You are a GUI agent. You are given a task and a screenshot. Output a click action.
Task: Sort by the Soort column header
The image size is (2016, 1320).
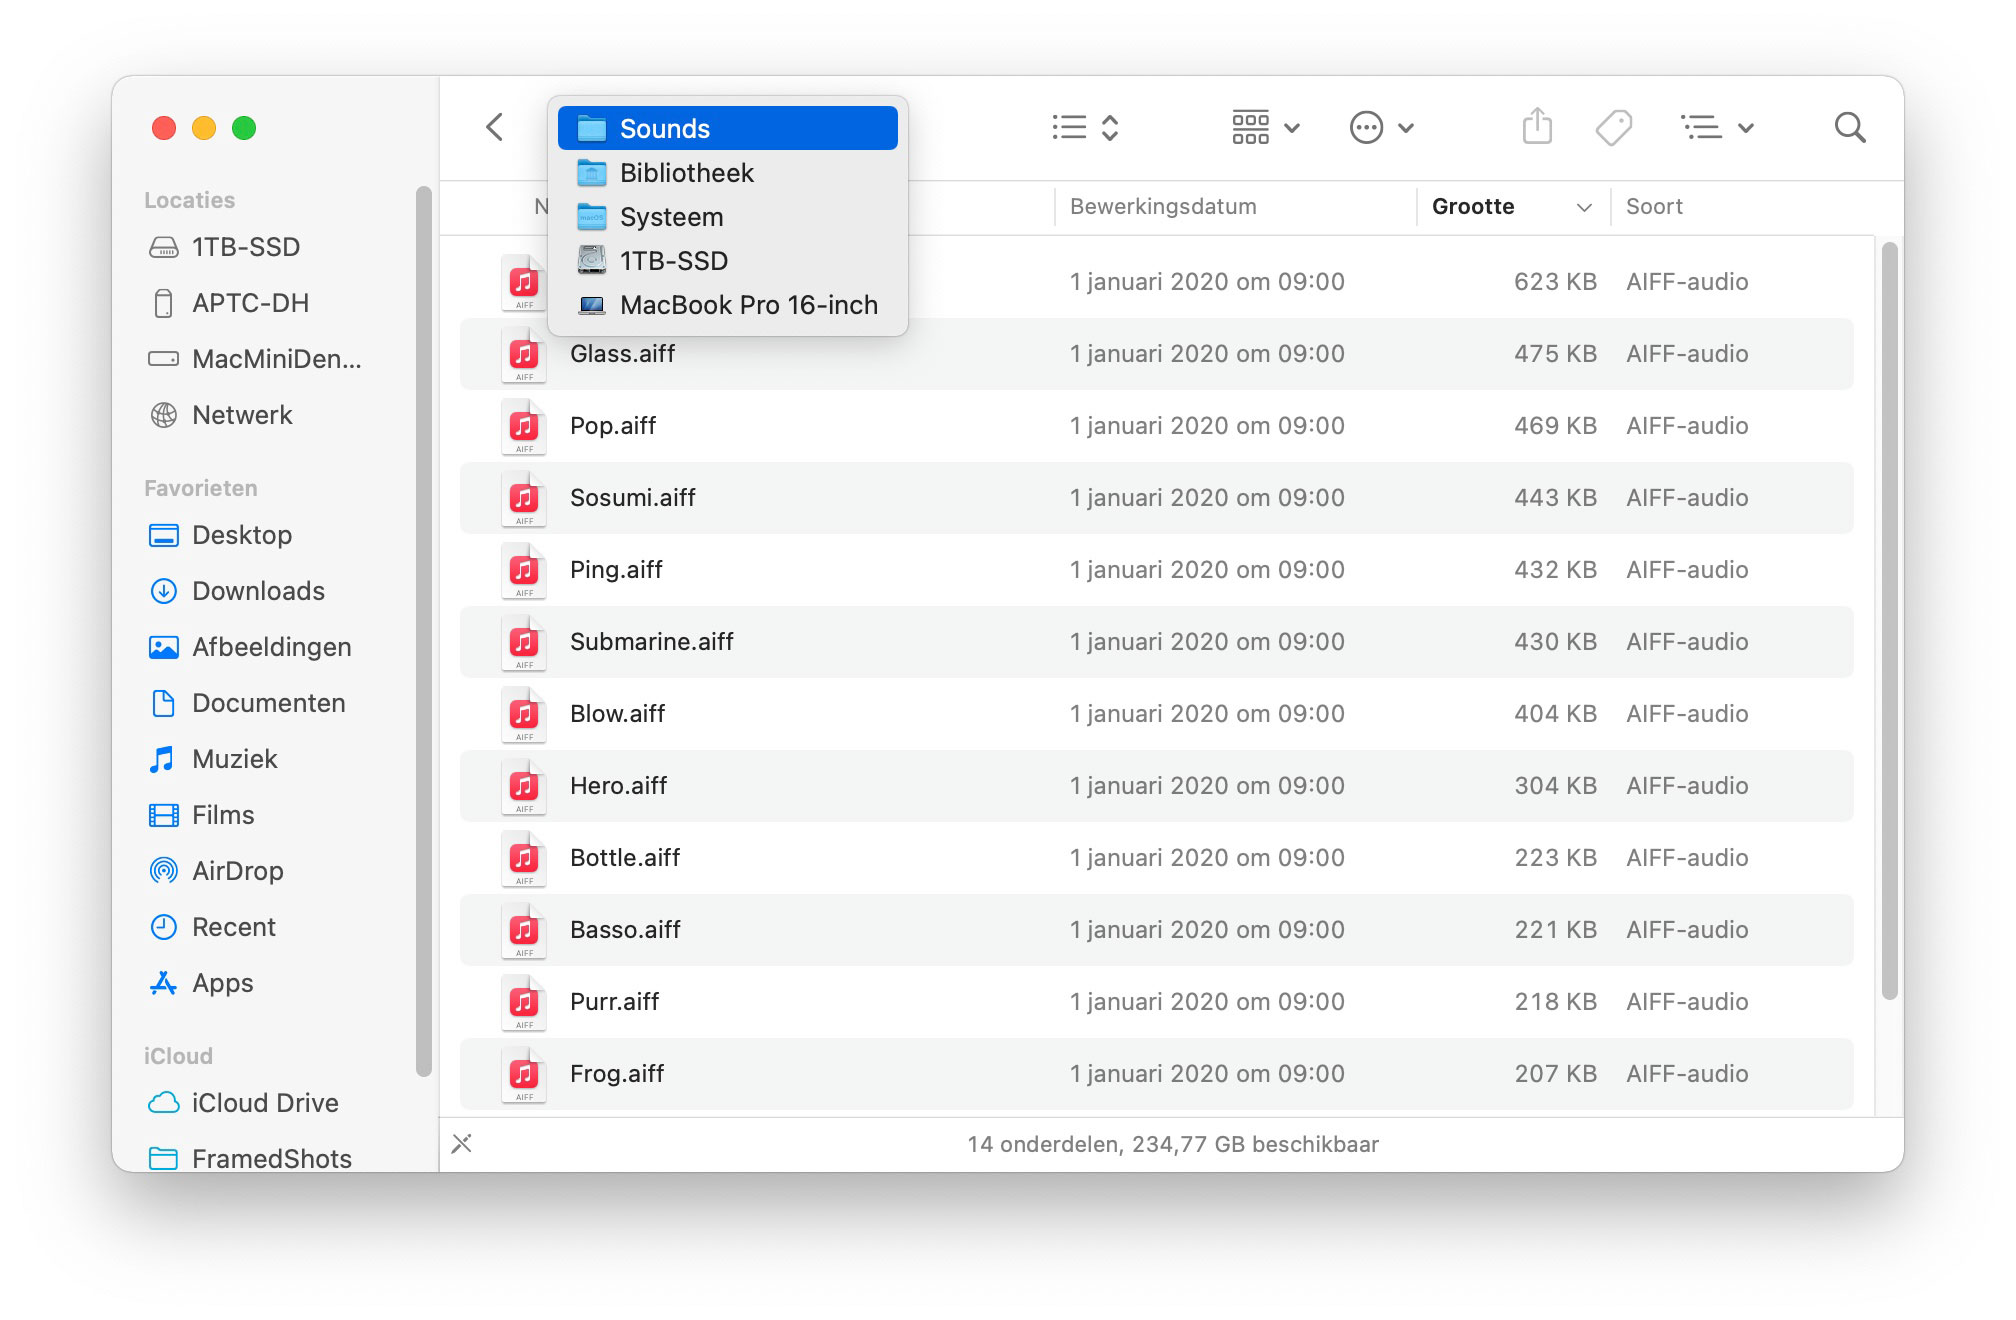click(1654, 206)
